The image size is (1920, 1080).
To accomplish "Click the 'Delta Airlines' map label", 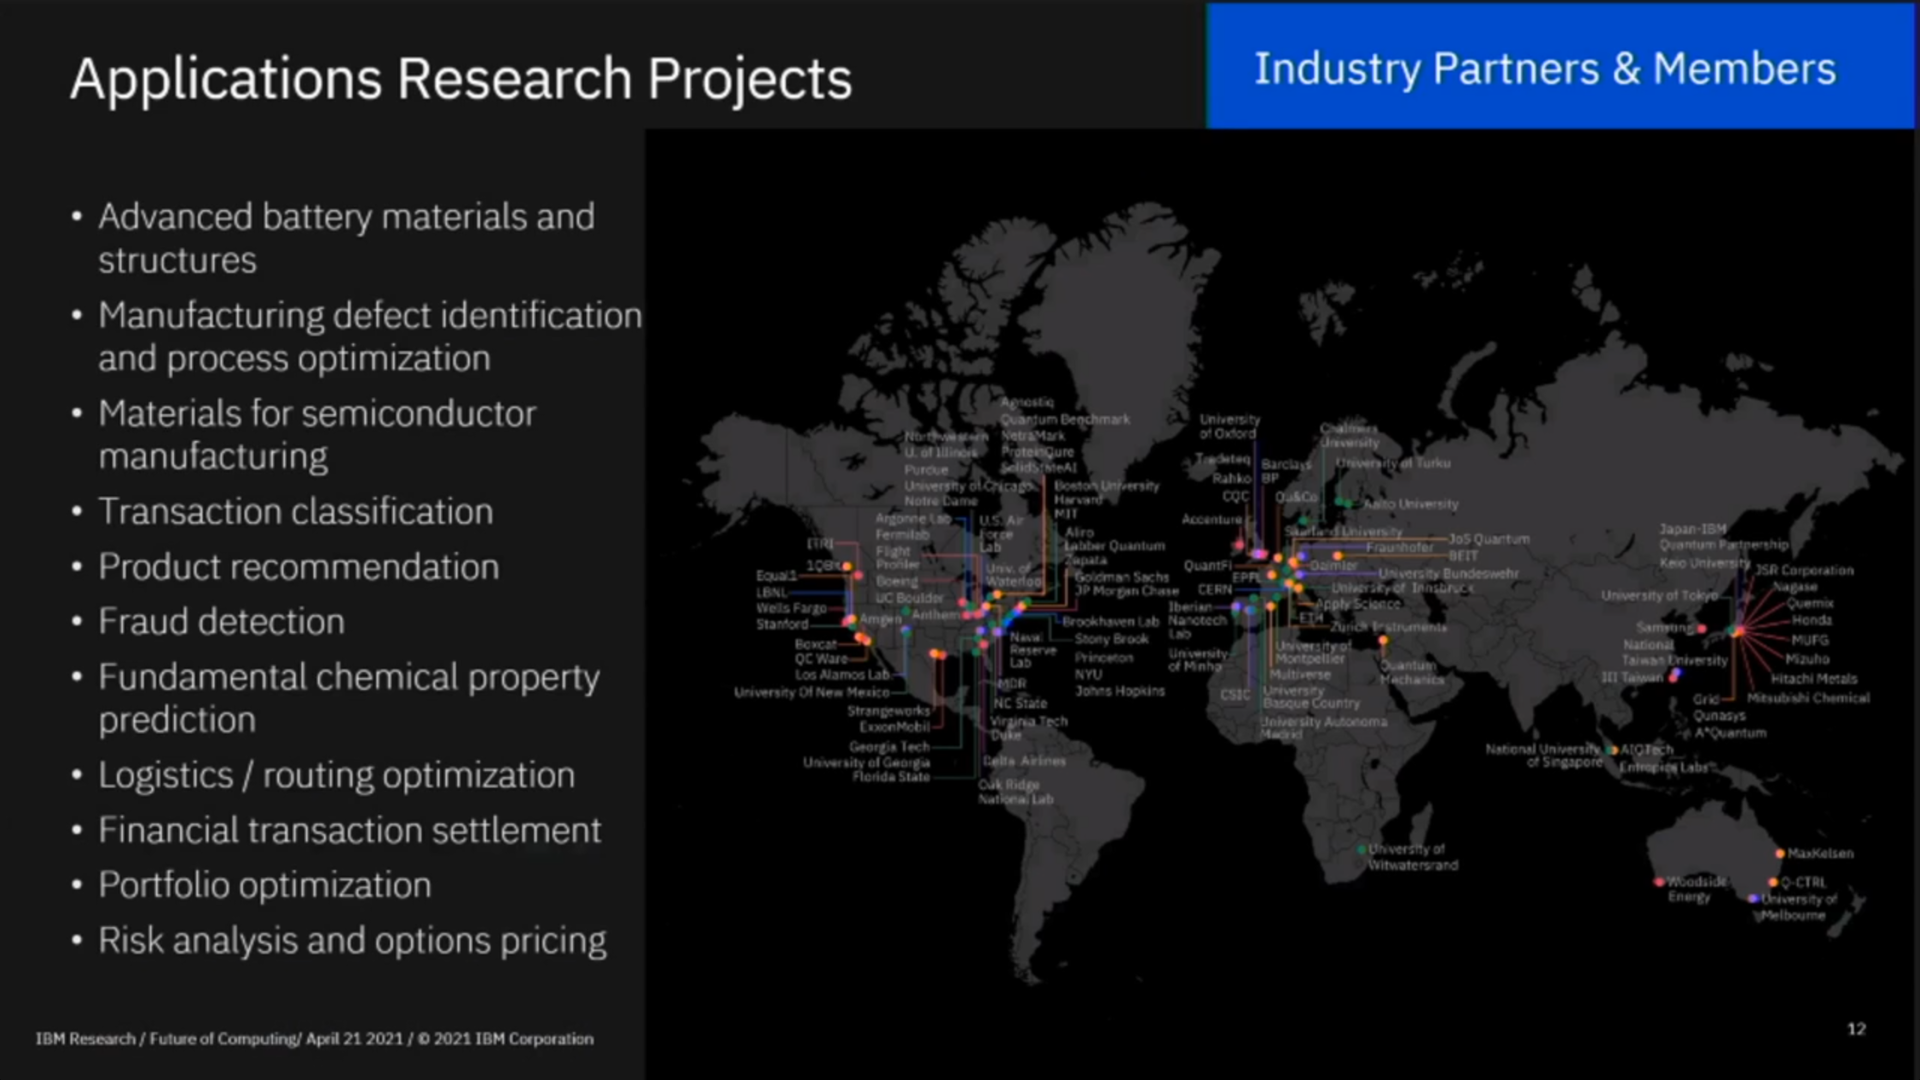I will pyautogui.click(x=1025, y=760).
